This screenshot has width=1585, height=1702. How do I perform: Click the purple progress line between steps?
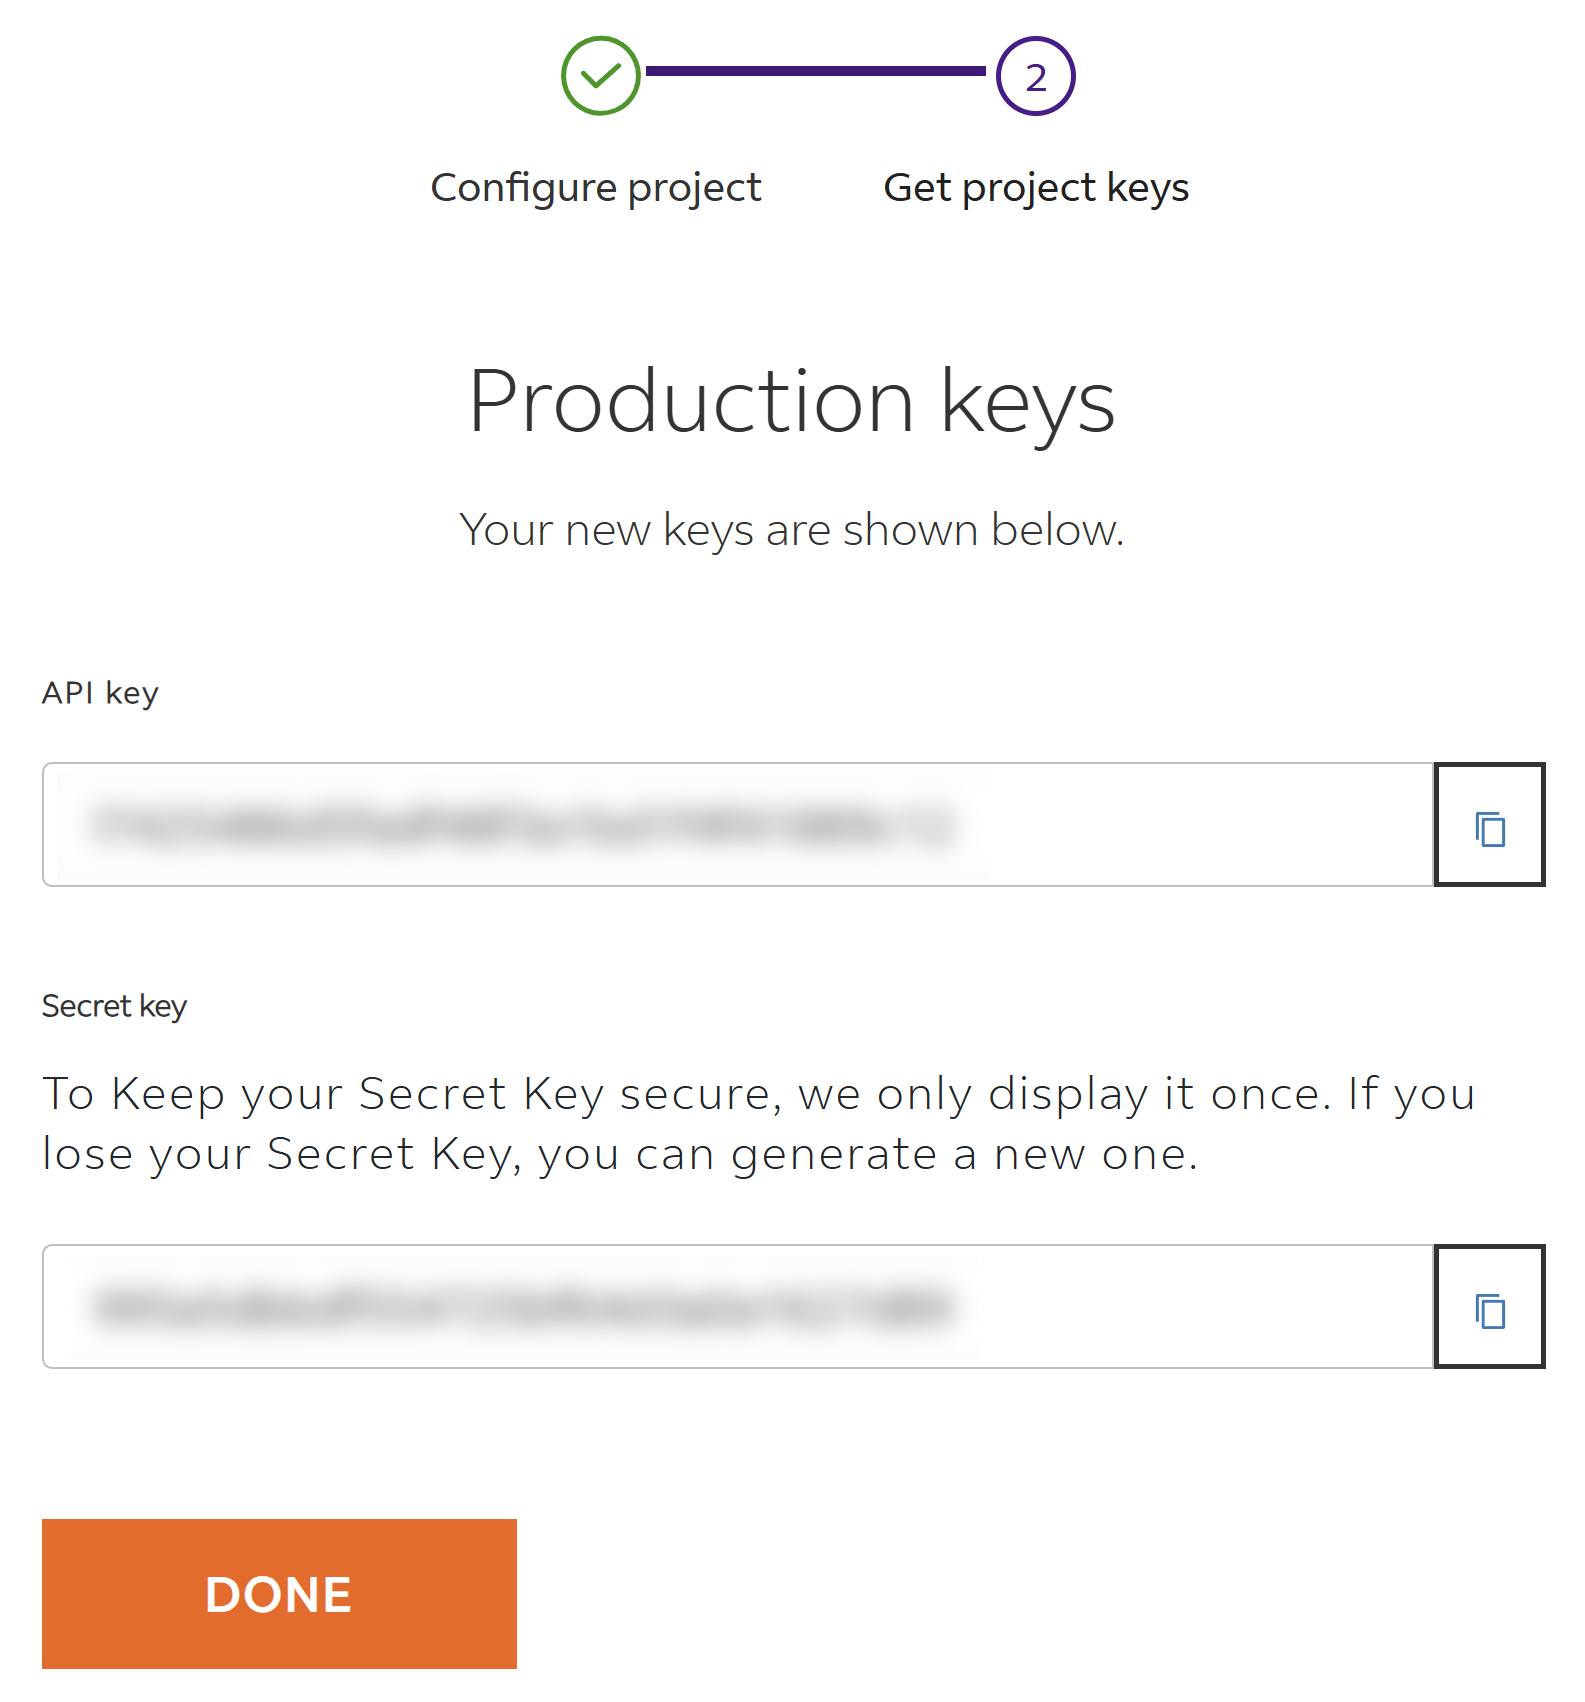816,71
